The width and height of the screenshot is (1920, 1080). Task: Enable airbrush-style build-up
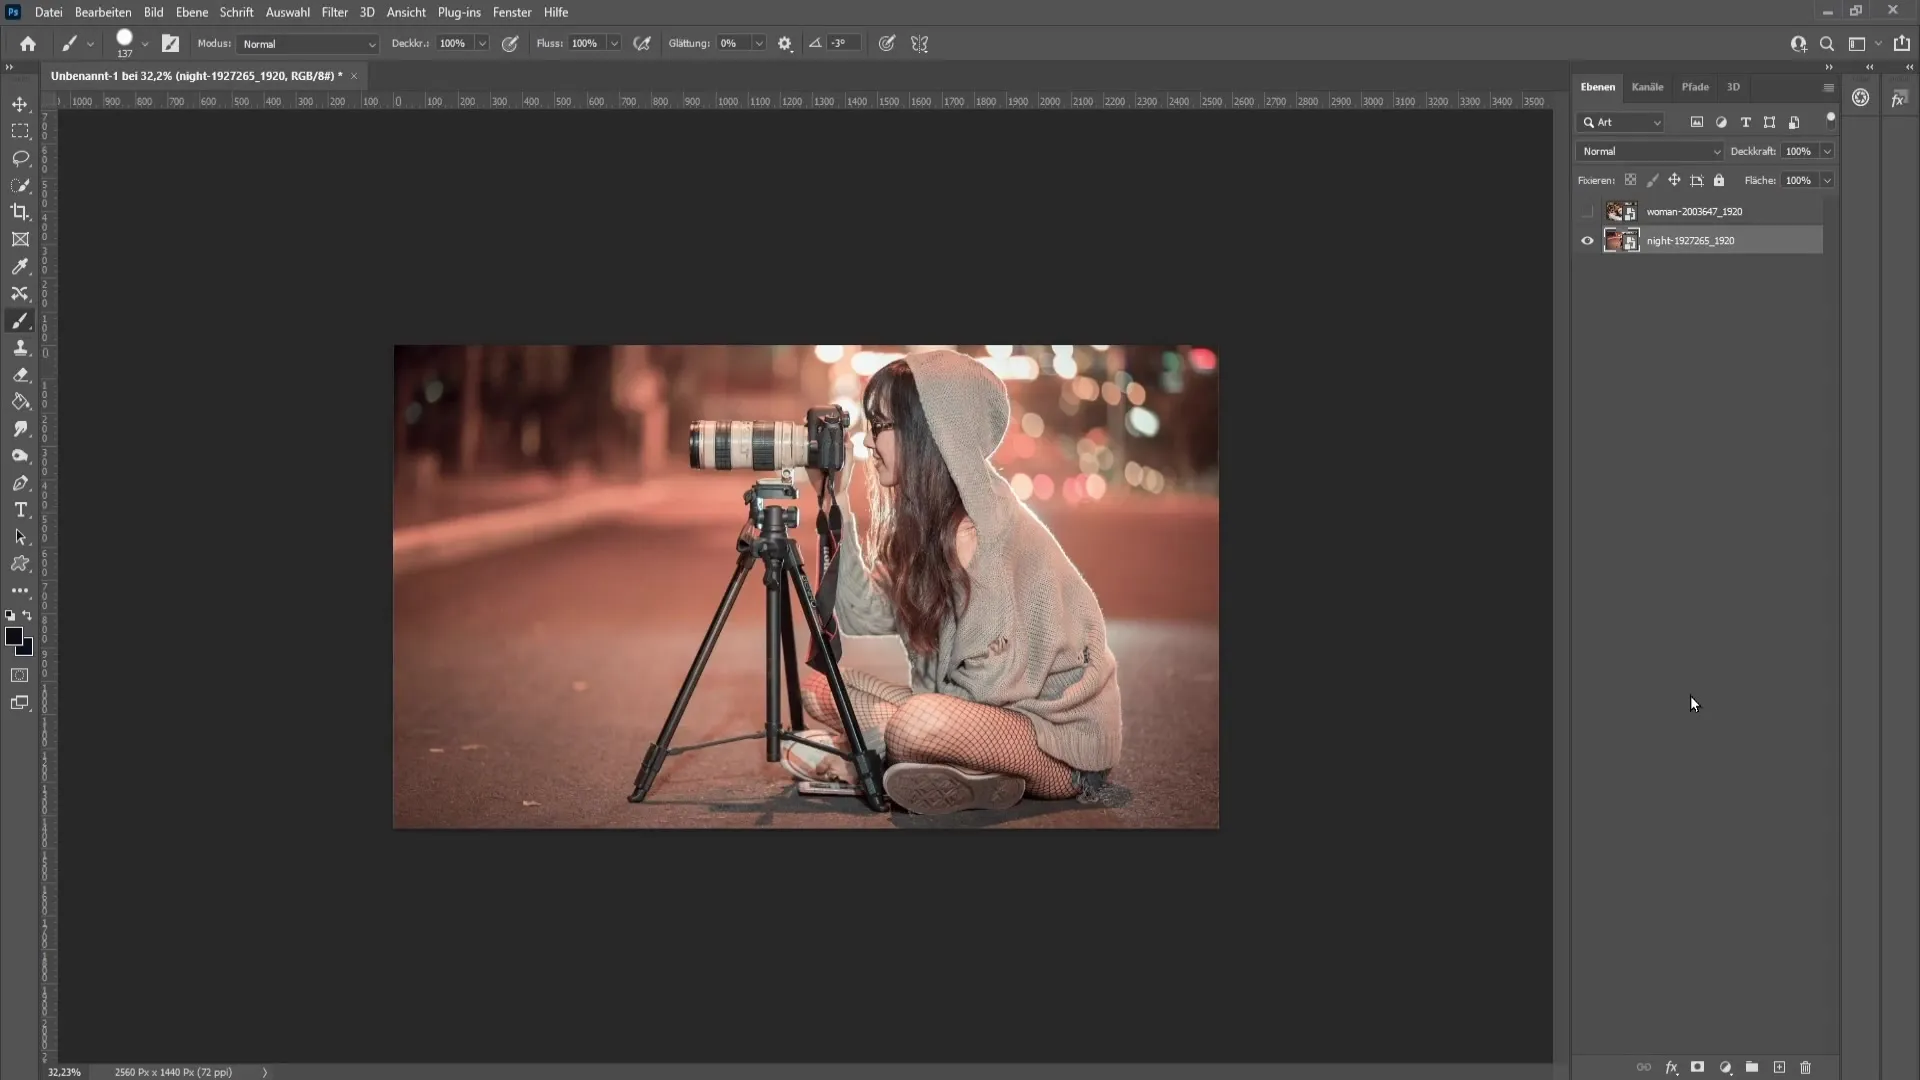click(x=642, y=44)
